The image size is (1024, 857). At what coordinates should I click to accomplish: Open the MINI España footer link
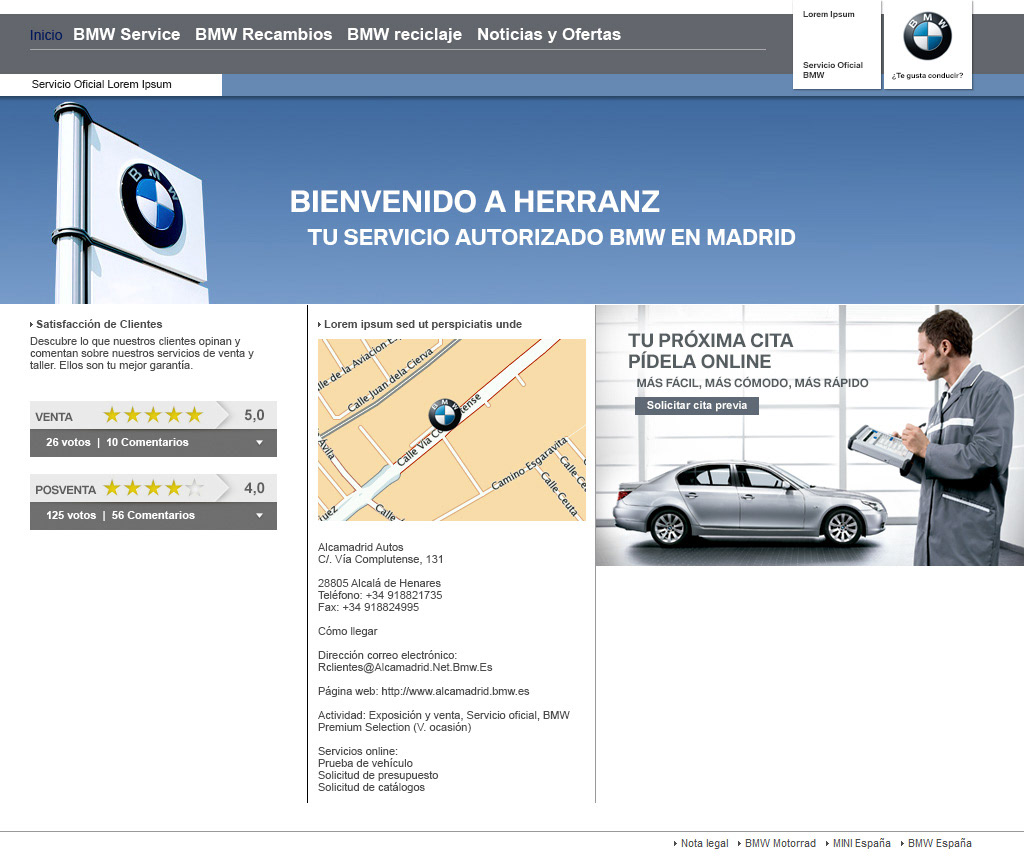[861, 843]
